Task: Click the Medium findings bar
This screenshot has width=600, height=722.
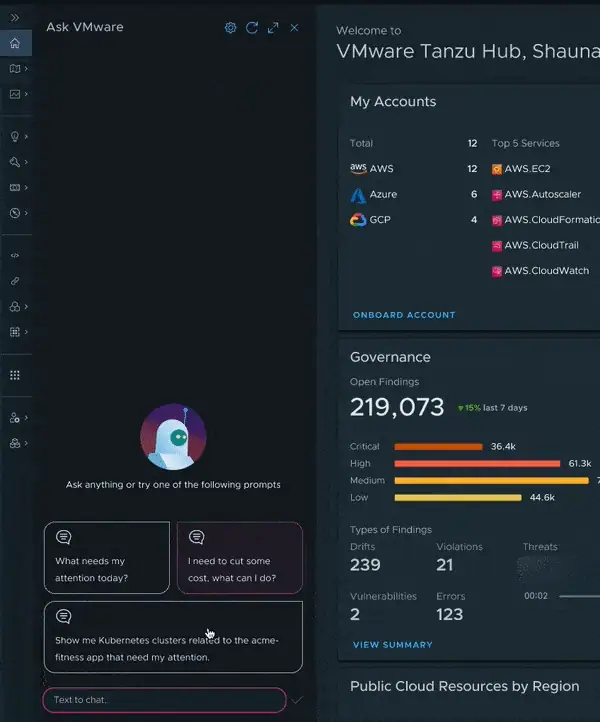Action: click(491, 481)
